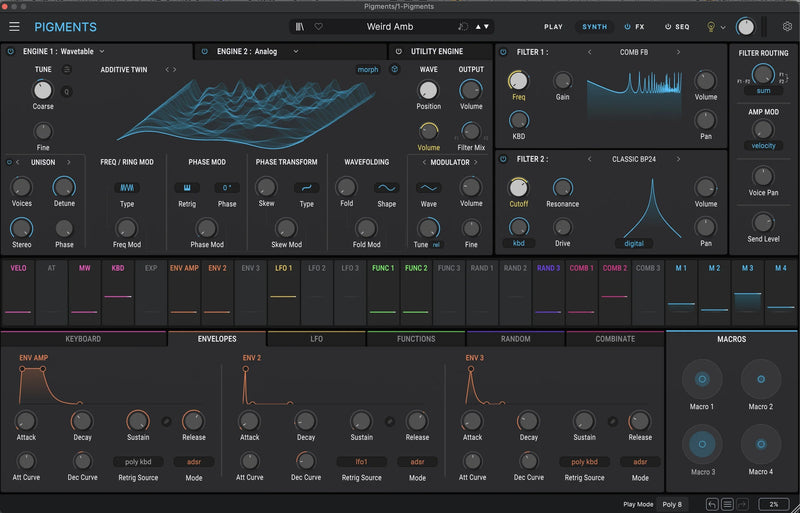Screen dimensions: 800x513
Task: Open ENV AMP adsr mode dropdown
Action: [x=194, y=462]
